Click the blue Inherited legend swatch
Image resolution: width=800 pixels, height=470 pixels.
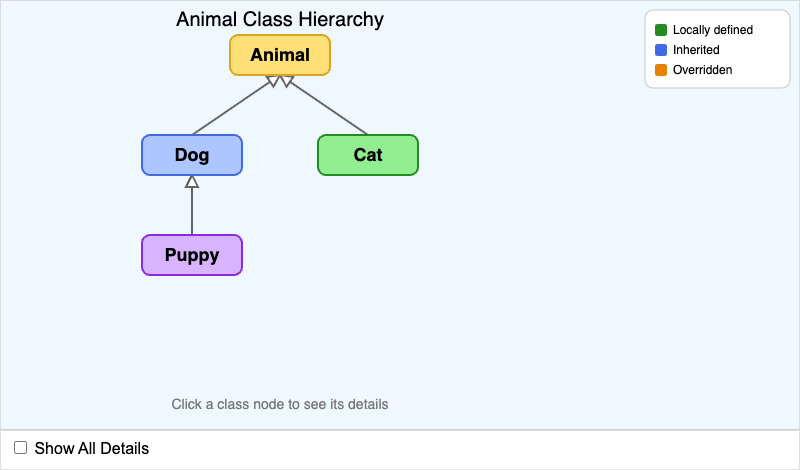[661, 50]
